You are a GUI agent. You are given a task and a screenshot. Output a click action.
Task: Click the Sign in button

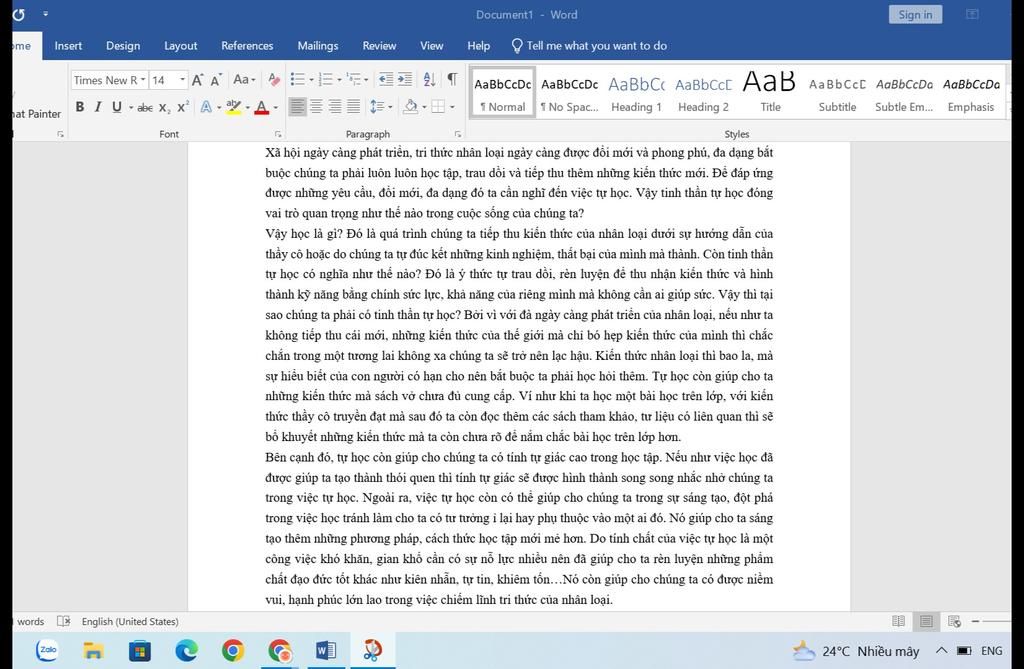pos(915,14)
